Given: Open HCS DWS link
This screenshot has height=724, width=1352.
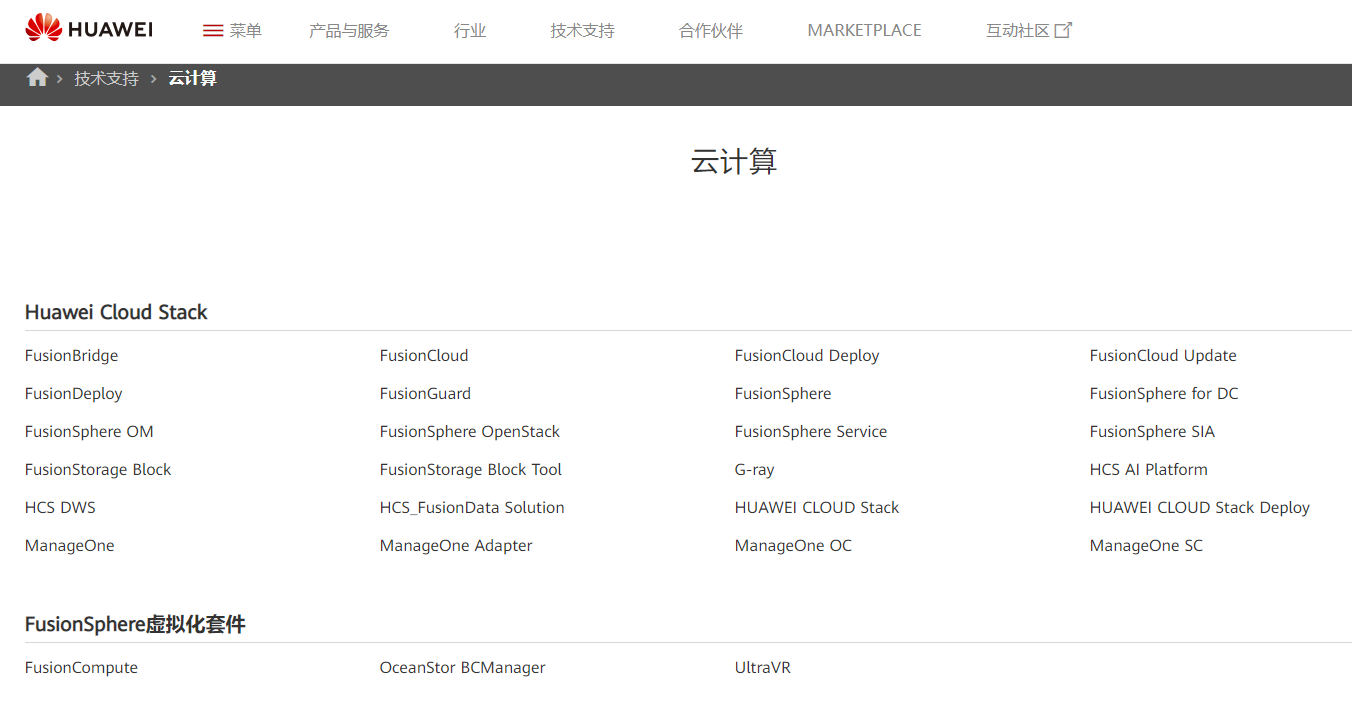Looking at the screenshot, I should point(60,508).
